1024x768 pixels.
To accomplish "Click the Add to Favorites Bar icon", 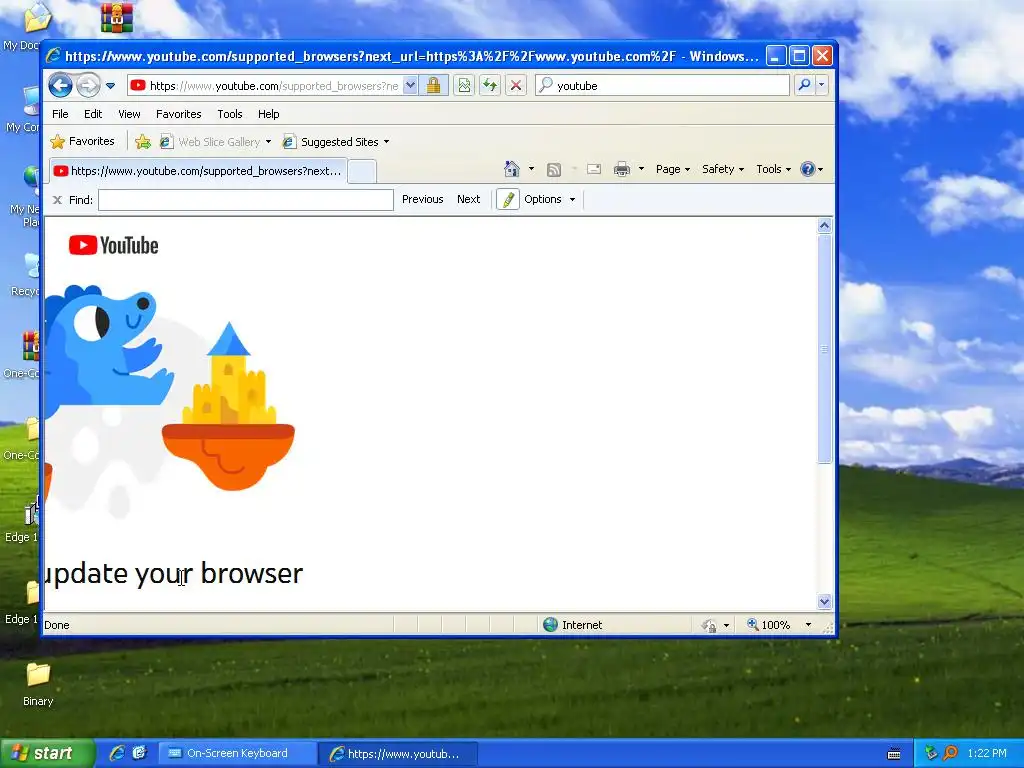I will click(x=143, y=142).
